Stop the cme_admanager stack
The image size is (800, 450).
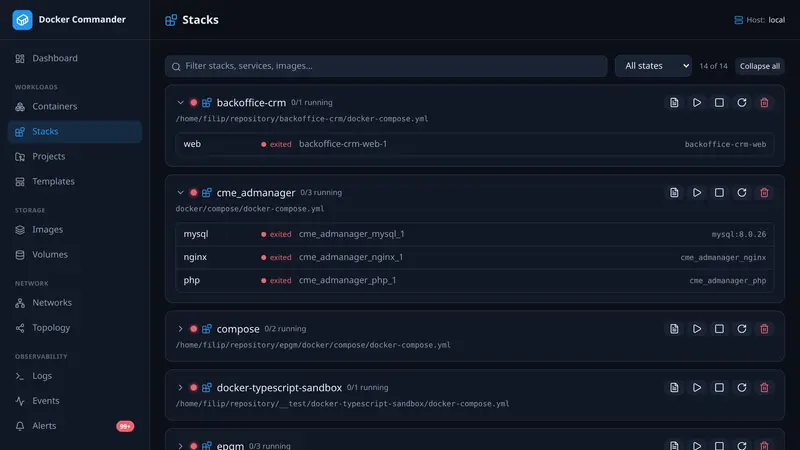[x=719, y=193]
